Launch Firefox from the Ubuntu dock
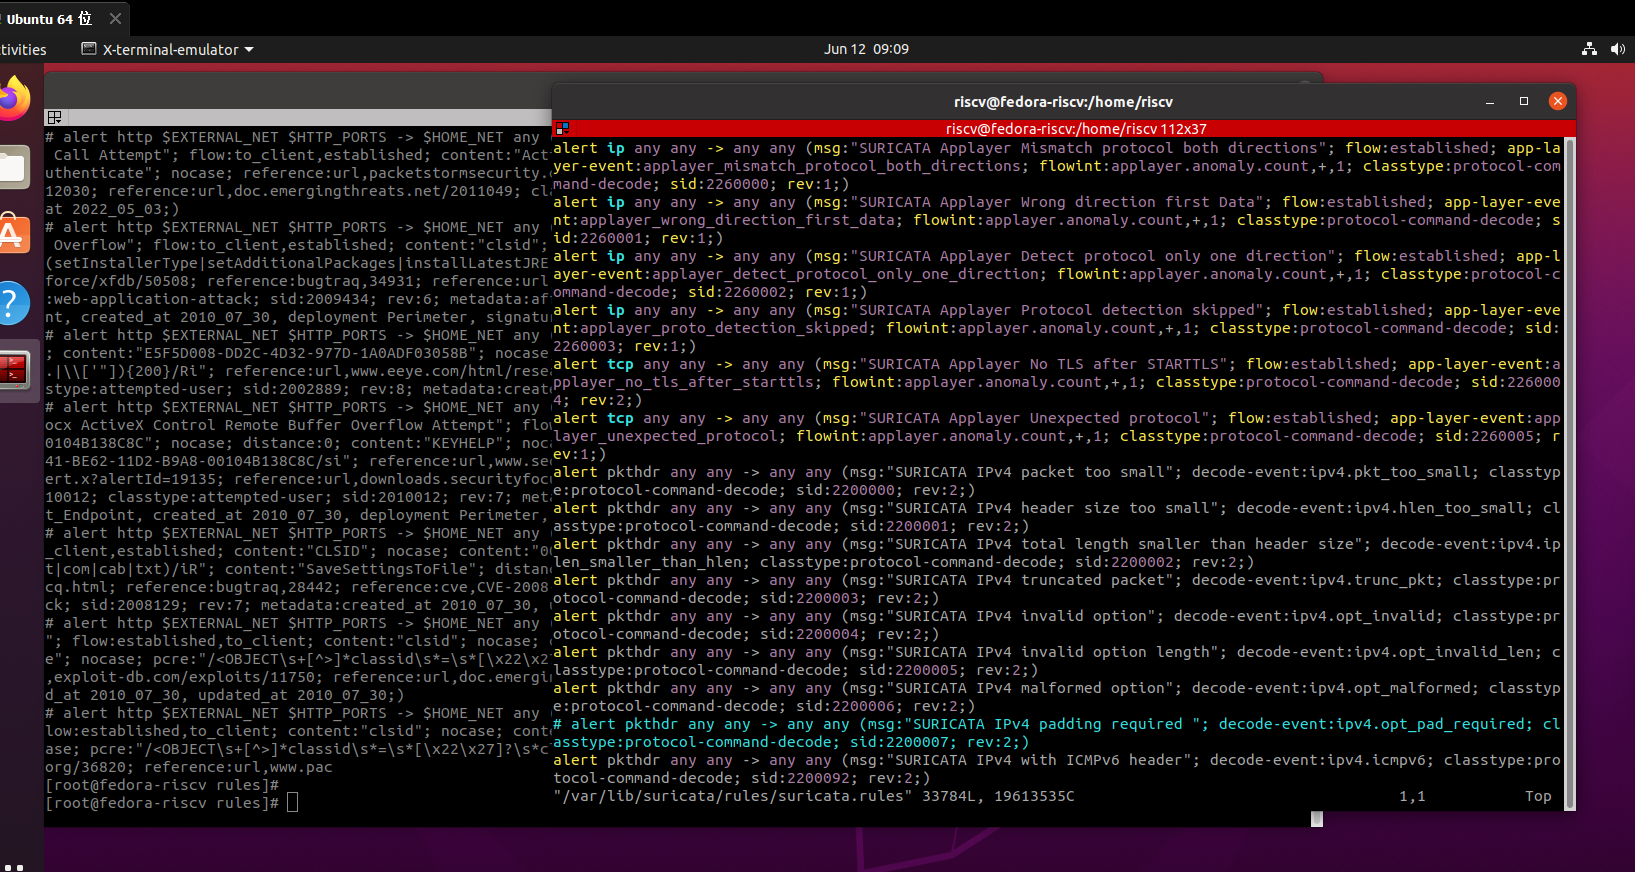The height and width of the screenshot is (872, 1635). [12, 99]
